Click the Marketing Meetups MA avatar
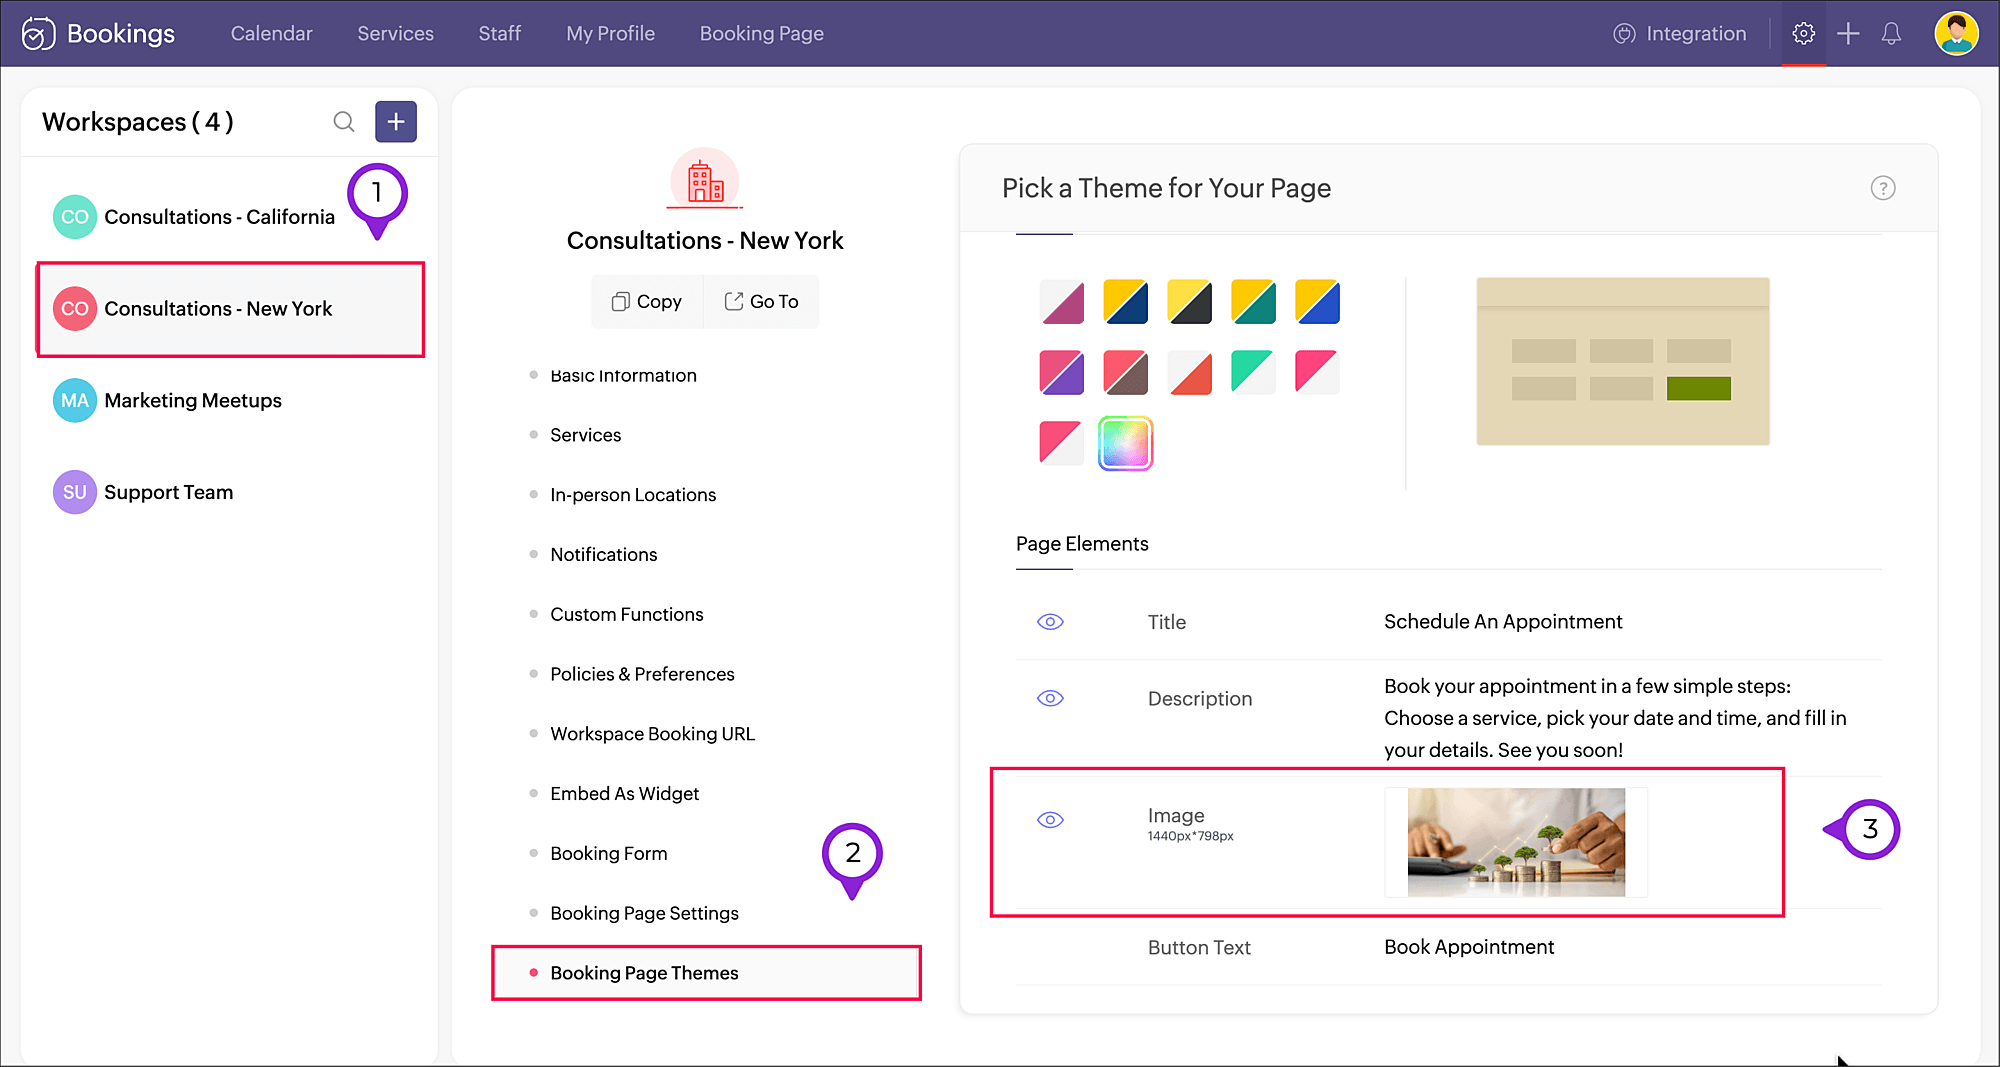 click(x=75, y=401)
